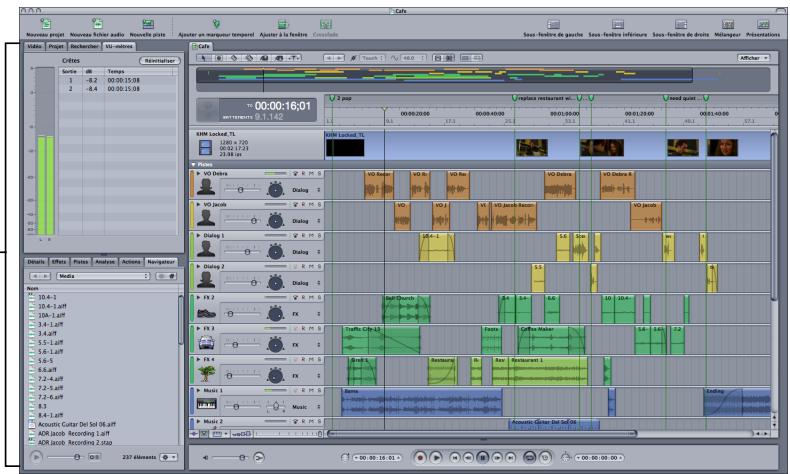Open the Effets tab
This screenshot has width=790, height=474.
(x=59, y=262)
